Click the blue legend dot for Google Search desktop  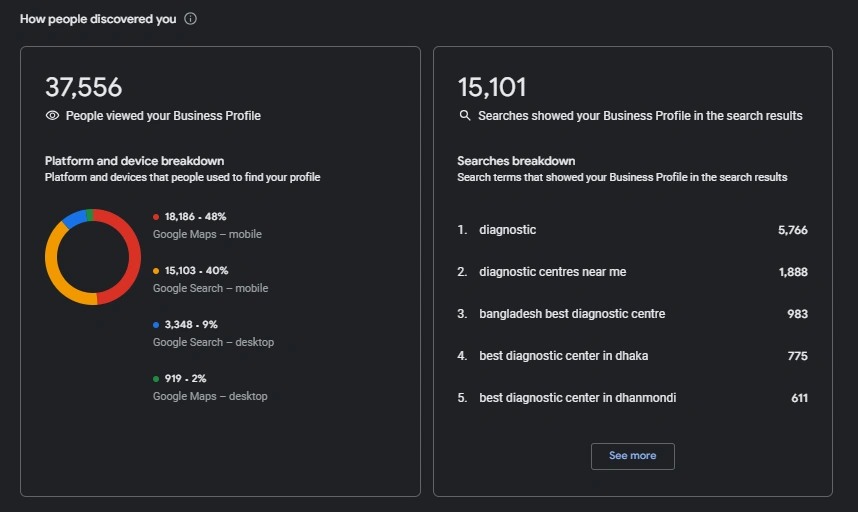[156, 325]
